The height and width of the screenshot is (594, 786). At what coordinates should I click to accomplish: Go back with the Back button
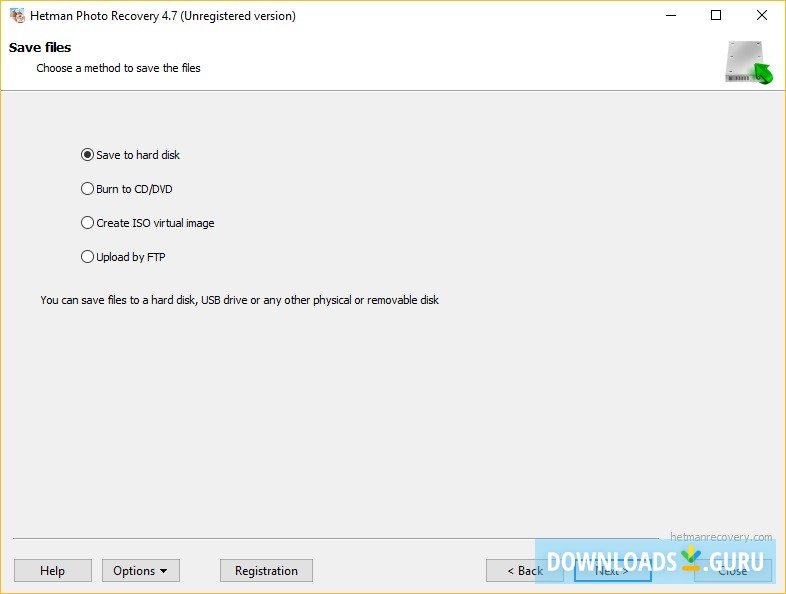coord(524,570)
